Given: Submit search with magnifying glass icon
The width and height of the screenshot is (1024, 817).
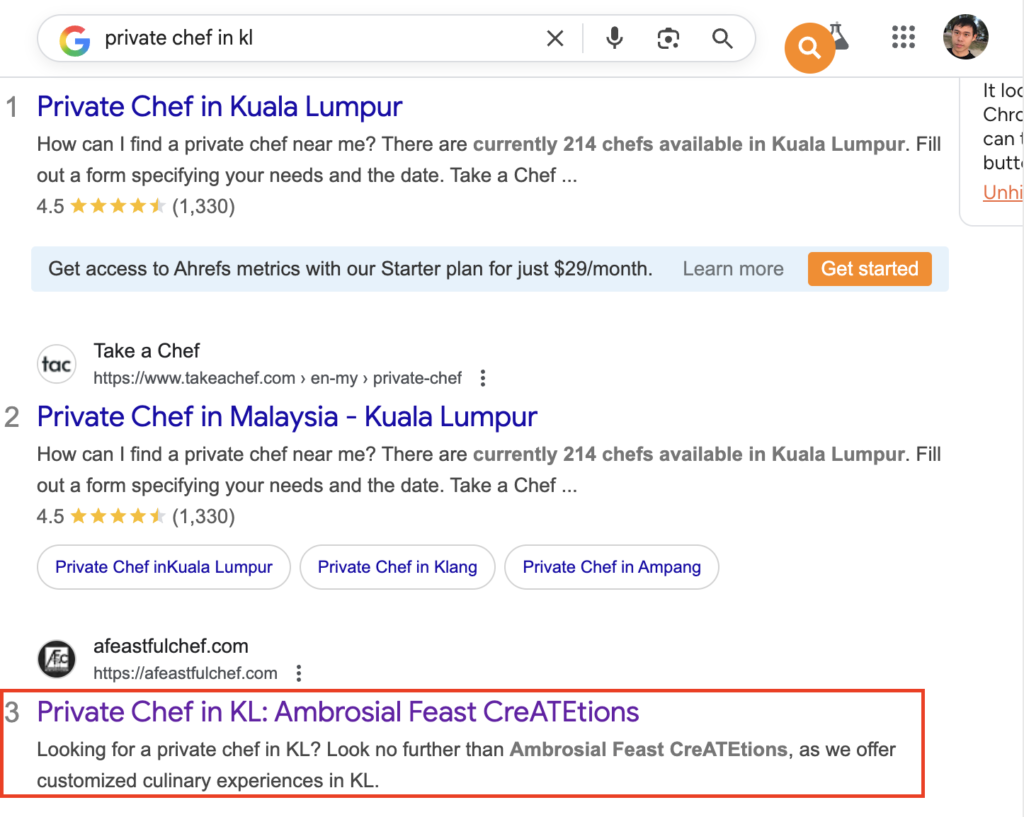Looking at the screenshot, I should click(x=722, y=39).
